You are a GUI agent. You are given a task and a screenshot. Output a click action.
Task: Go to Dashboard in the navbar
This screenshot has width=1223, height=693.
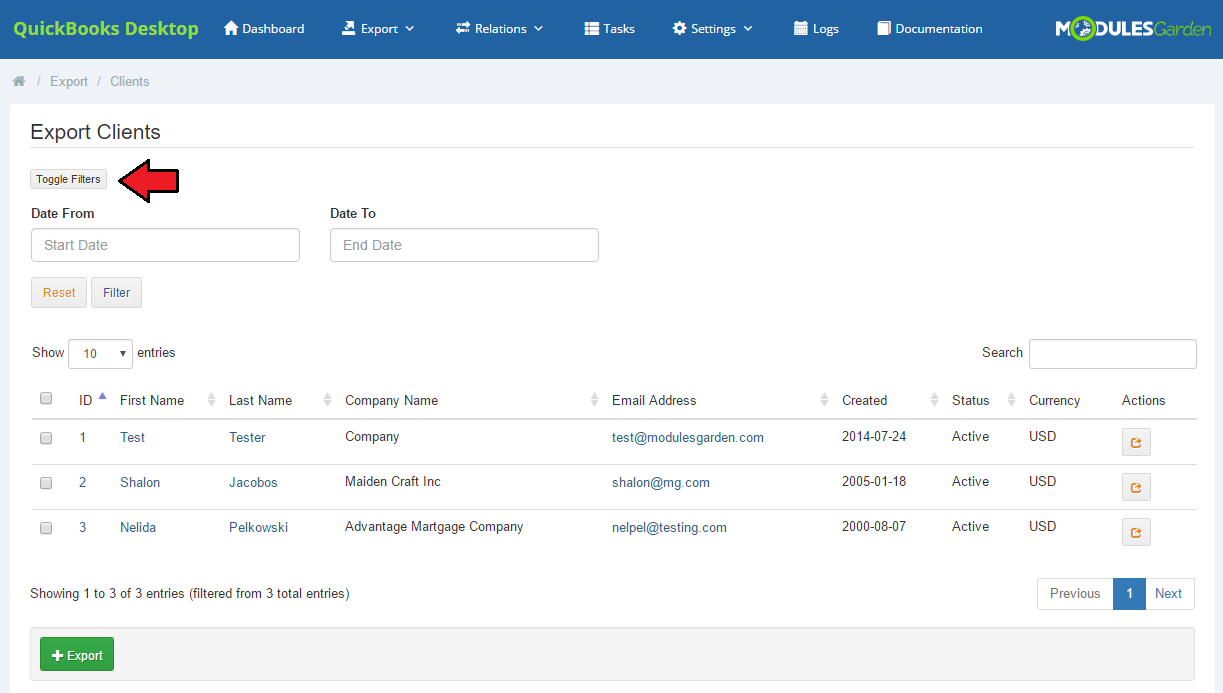coord(264,29)
